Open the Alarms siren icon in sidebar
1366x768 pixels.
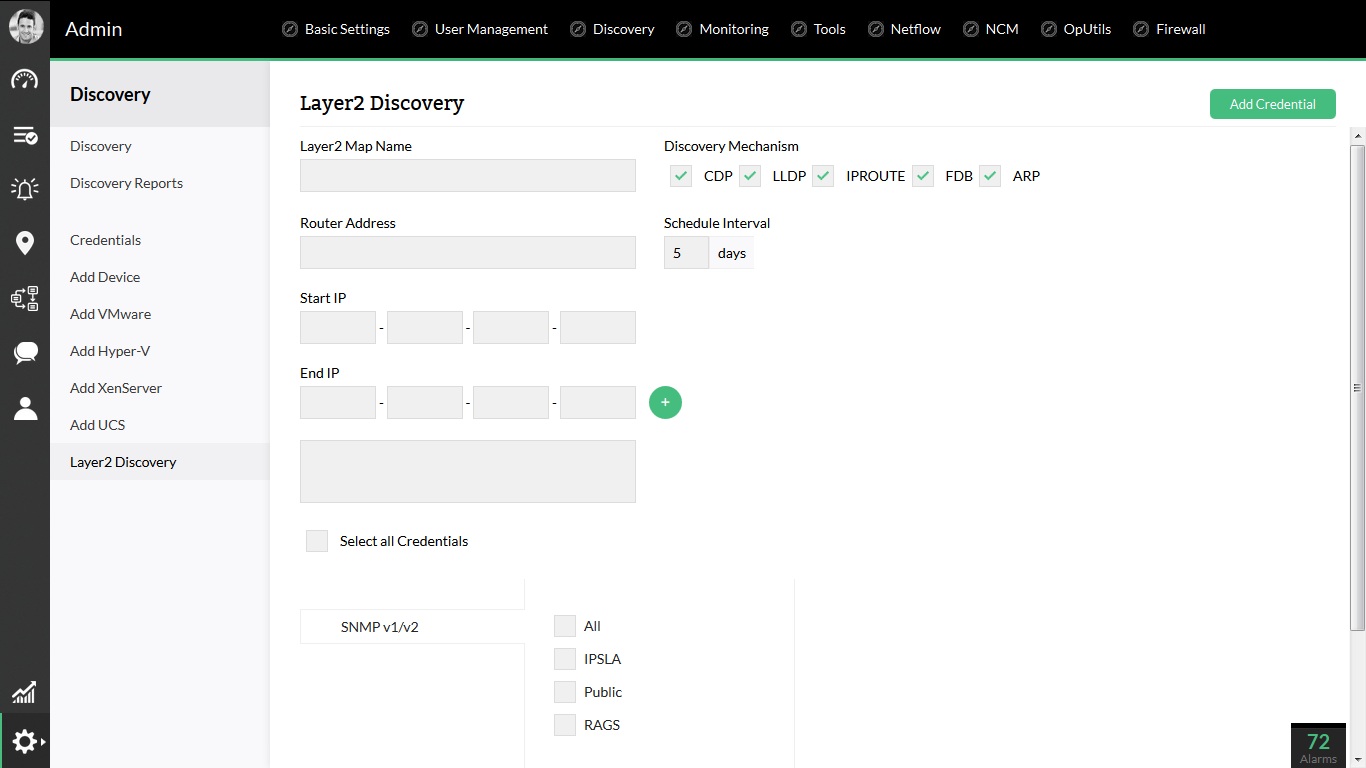(25, 188)
